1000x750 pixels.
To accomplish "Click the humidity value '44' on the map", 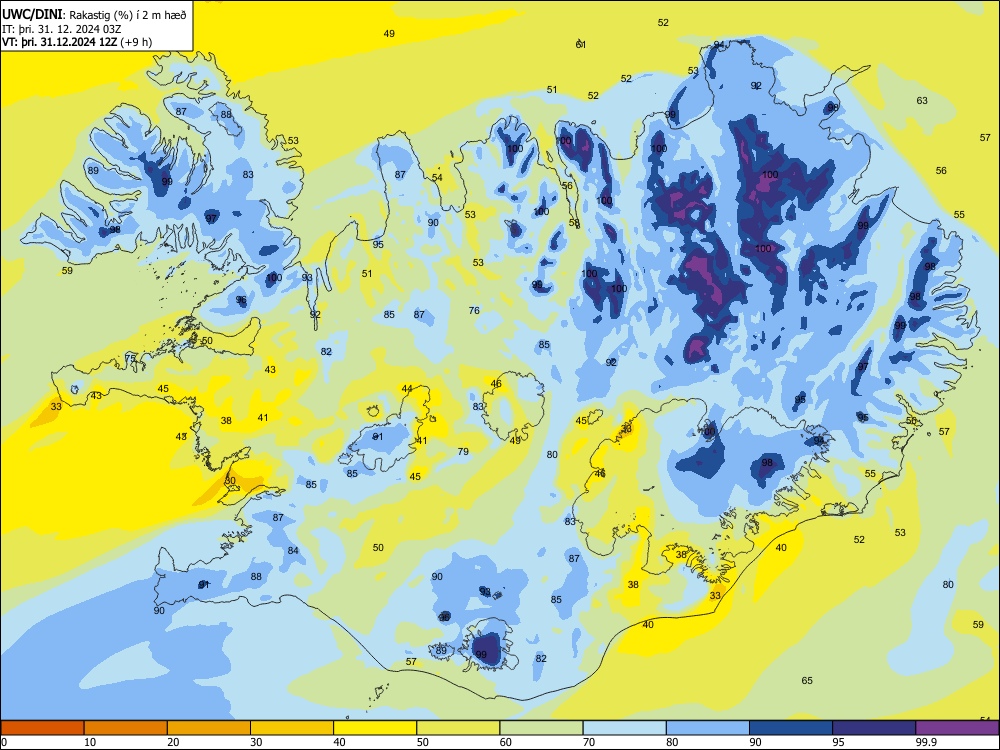I will point(407,388).
